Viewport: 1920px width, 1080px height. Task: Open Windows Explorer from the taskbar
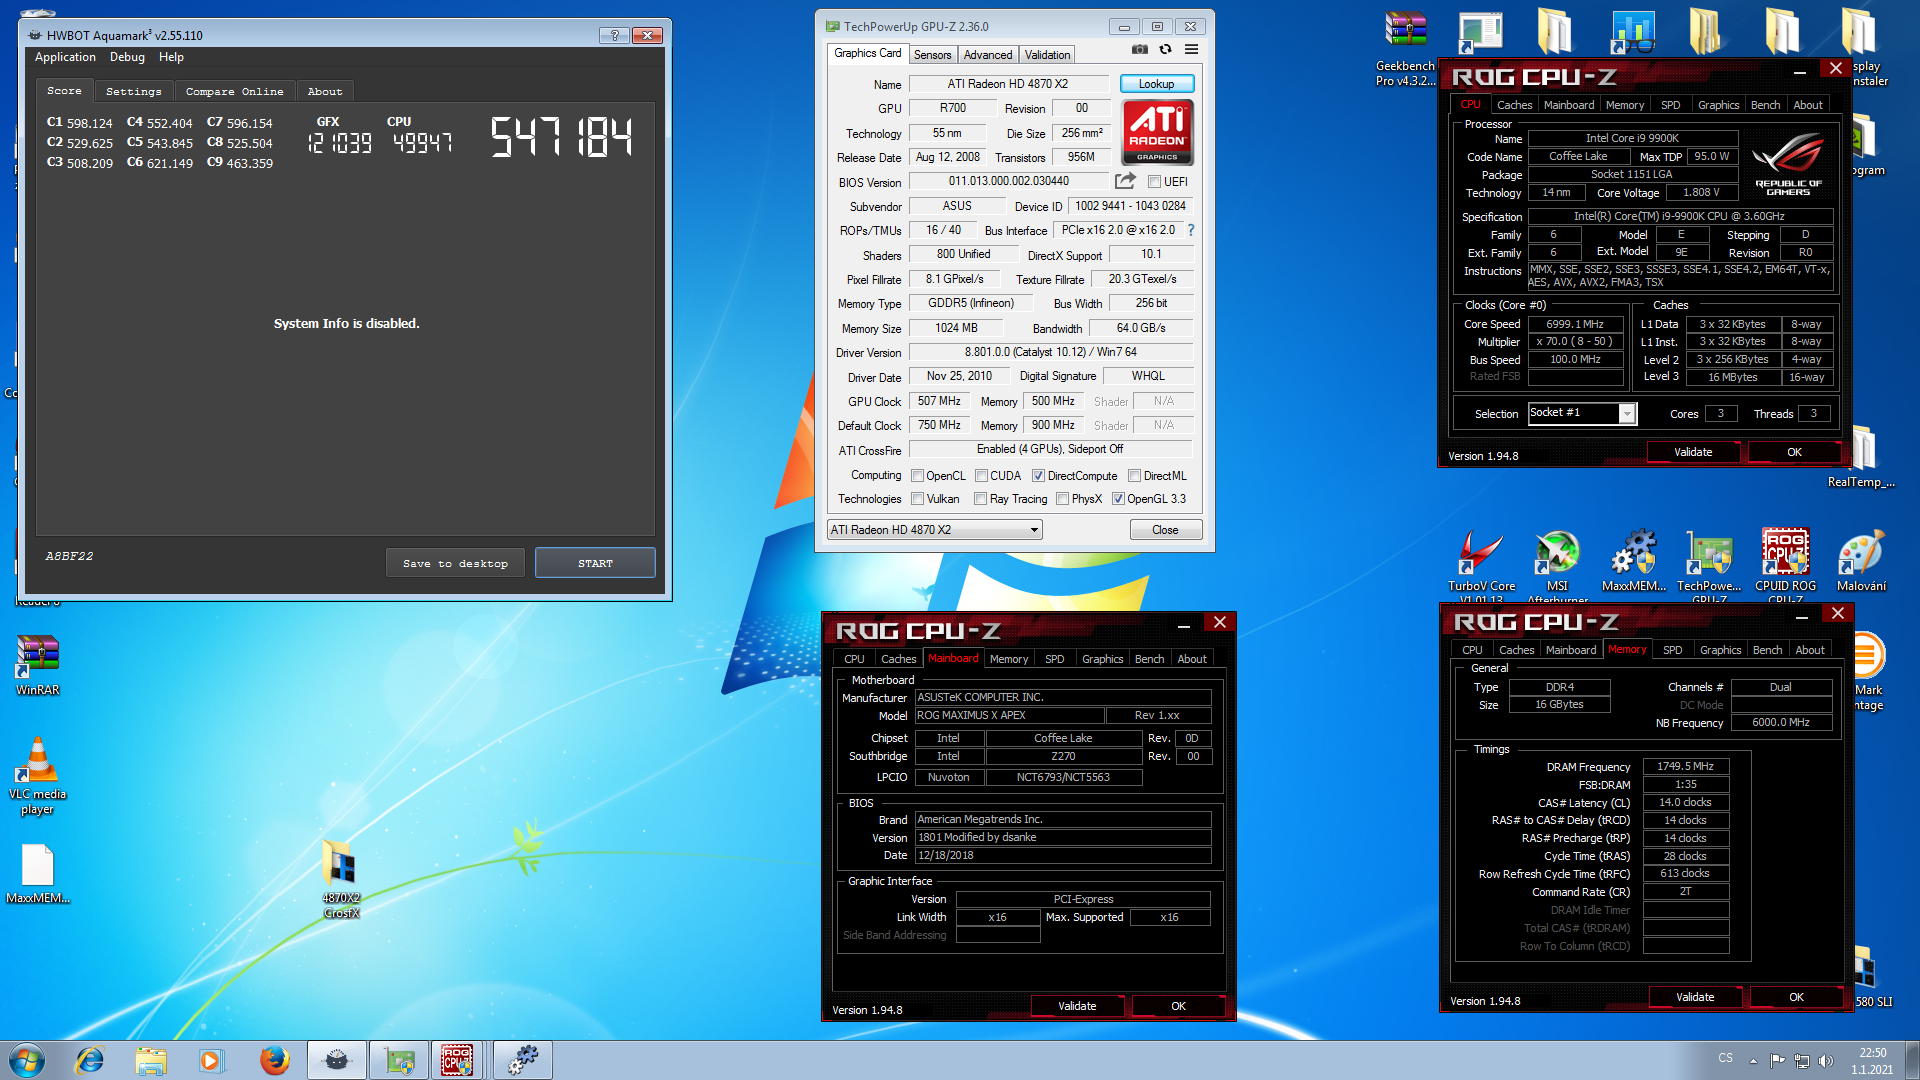[x=151, y=1060]
